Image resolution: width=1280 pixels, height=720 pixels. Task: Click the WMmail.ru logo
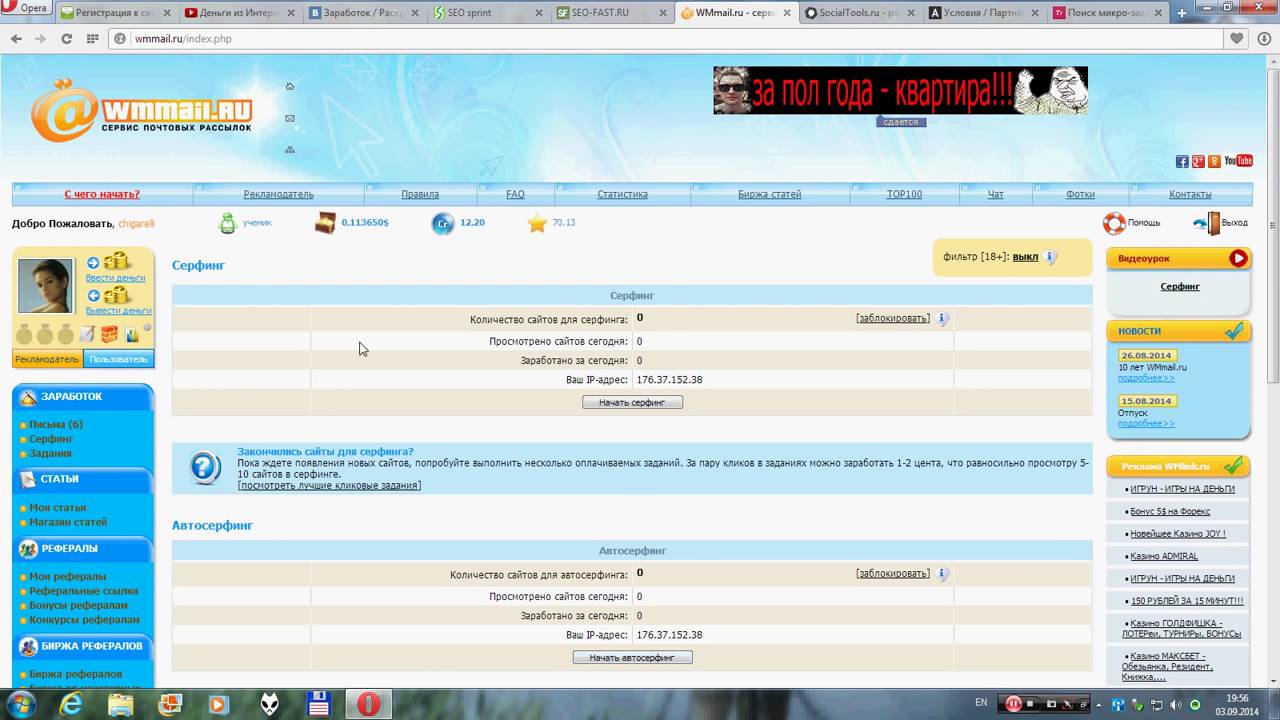click(141, 109)
